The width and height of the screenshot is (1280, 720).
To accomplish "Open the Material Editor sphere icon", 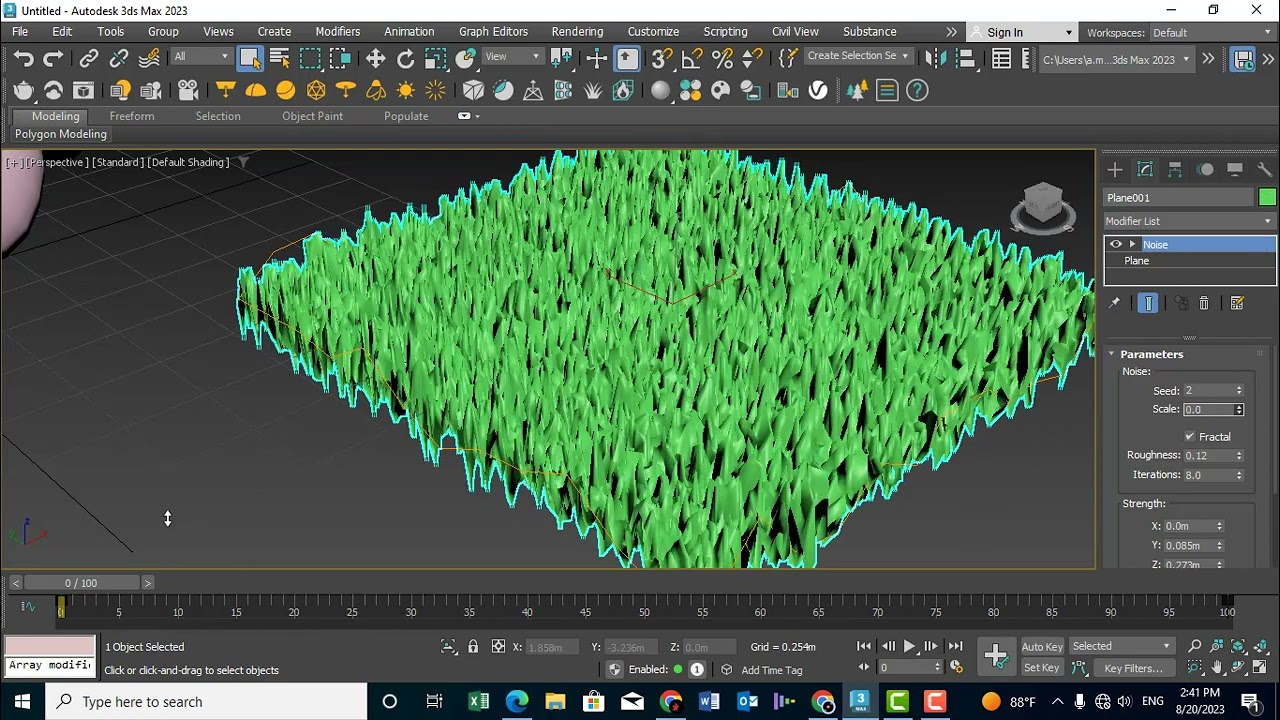I will 661,91.
